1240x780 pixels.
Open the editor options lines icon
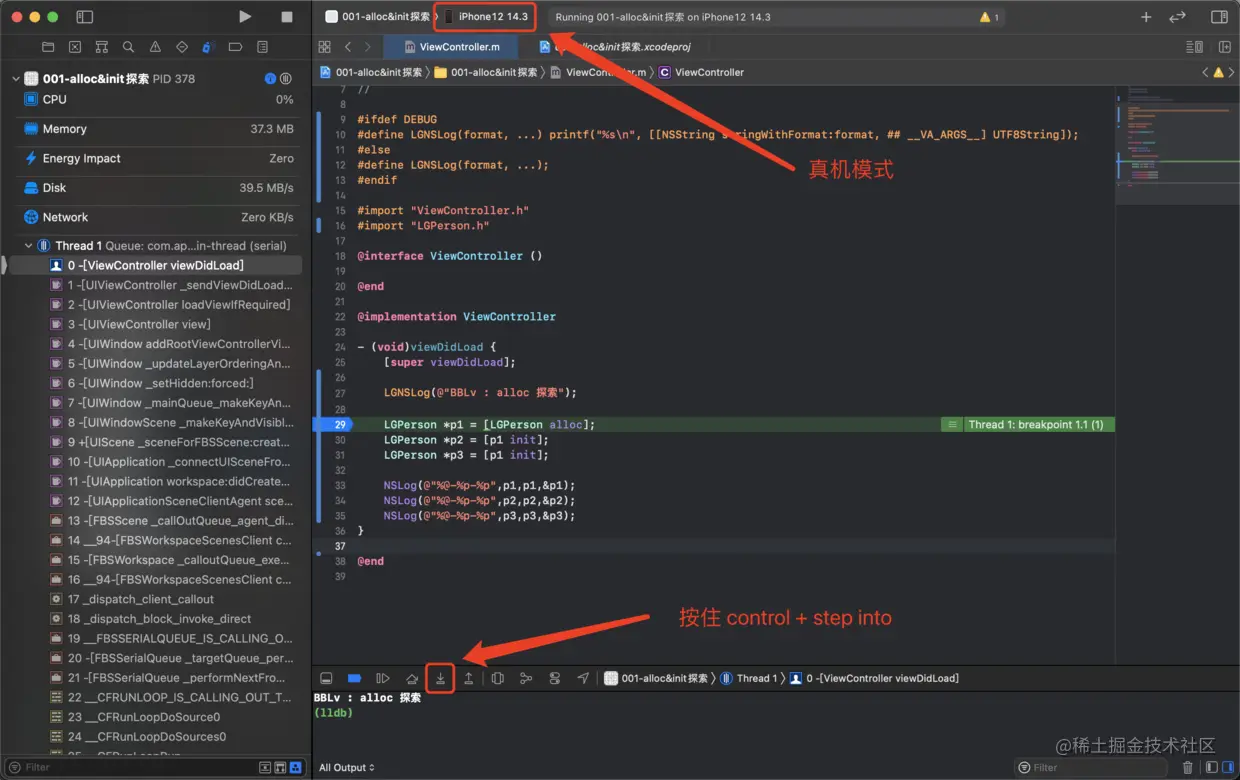(x=1194, y=47)
